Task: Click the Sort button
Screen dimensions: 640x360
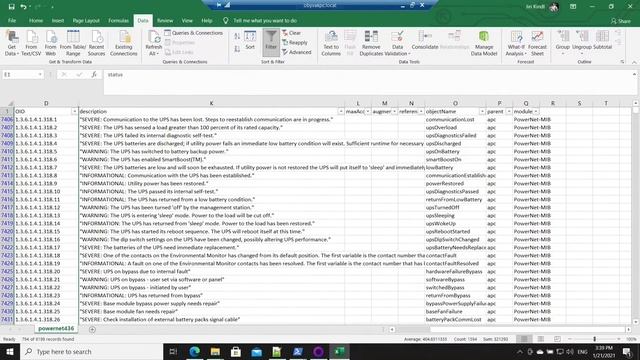Action: coord(250,40)
